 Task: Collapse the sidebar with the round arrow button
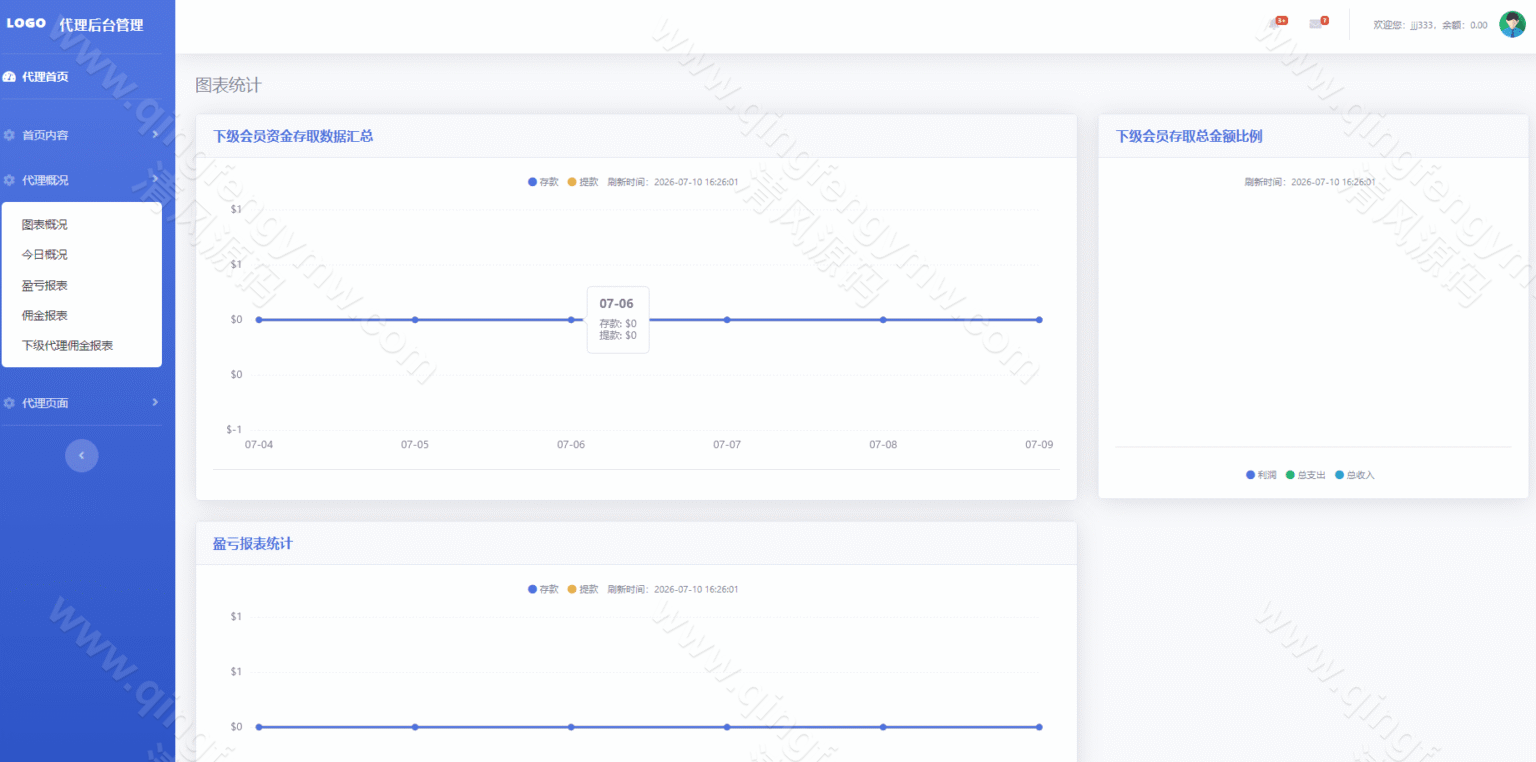coord(82,455)
